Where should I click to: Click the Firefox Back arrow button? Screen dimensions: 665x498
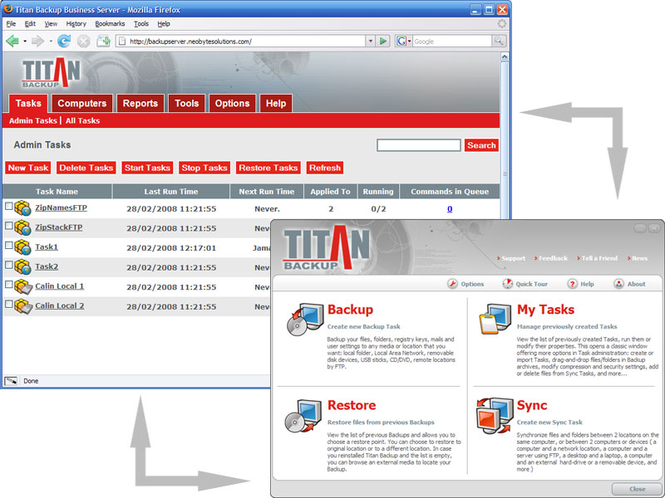(12, 41)
